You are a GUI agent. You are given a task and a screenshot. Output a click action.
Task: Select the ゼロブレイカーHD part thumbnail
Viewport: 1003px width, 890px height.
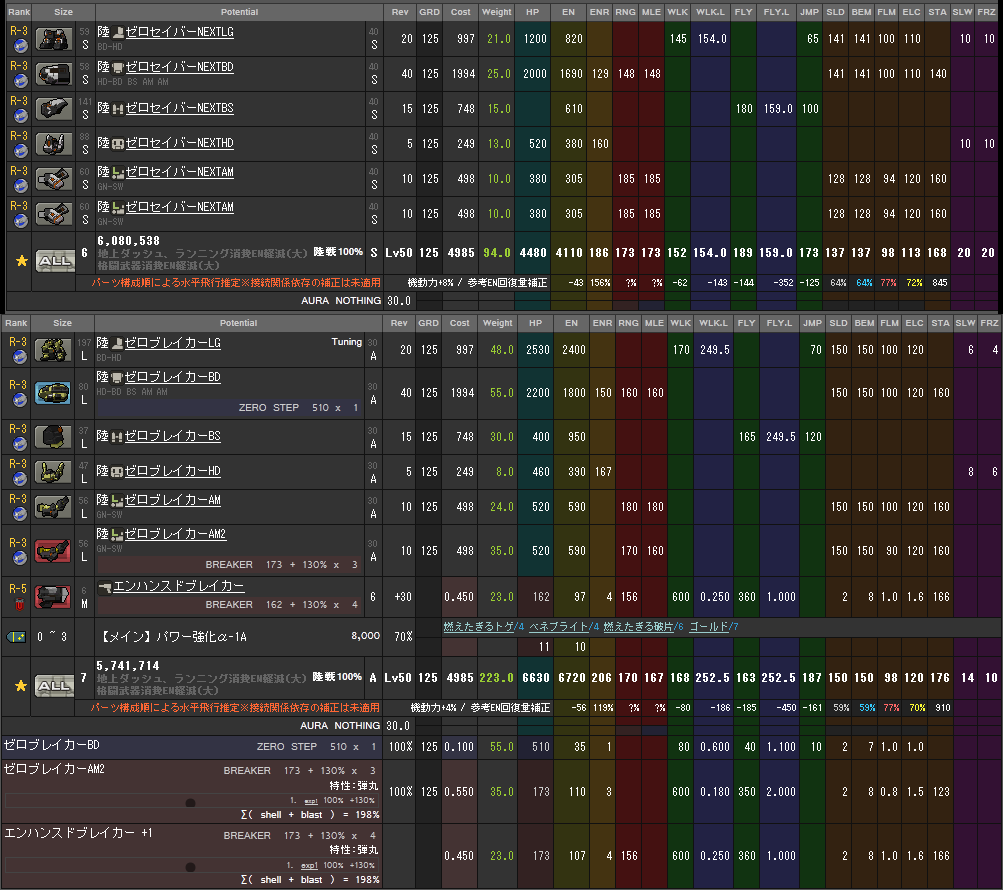click(x=53, y=472)
